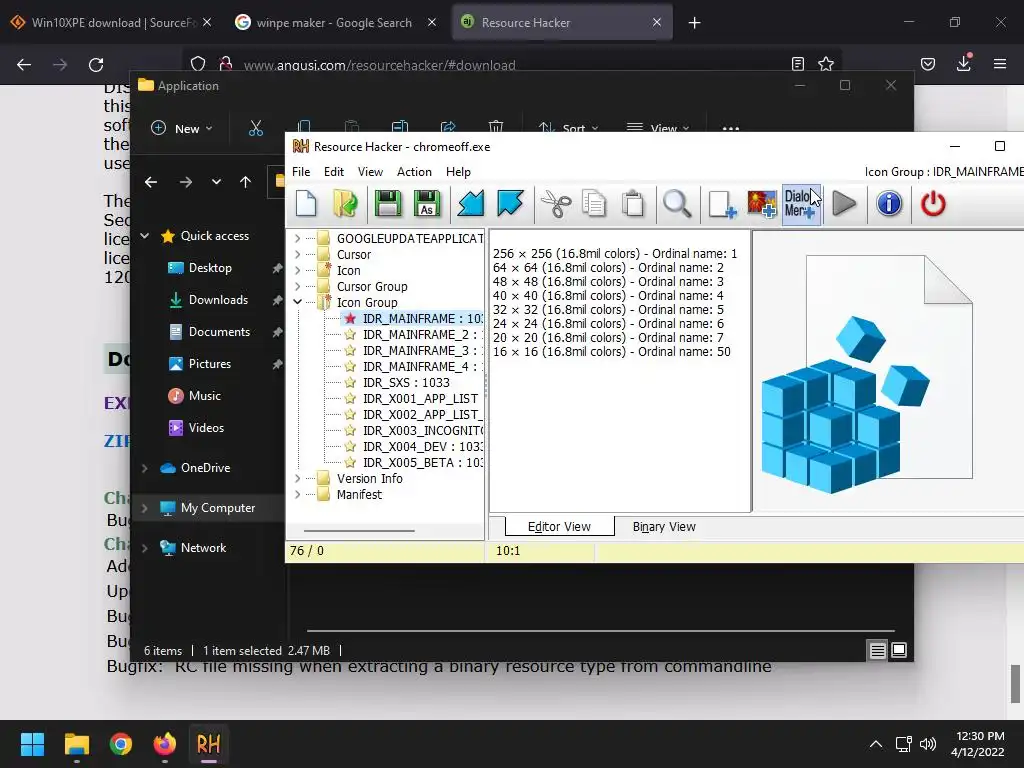The width and height of the screenshot is (1024, 768).
Task: Open Firefox downloads panel arrow icon
Action: tap(964, 63)
